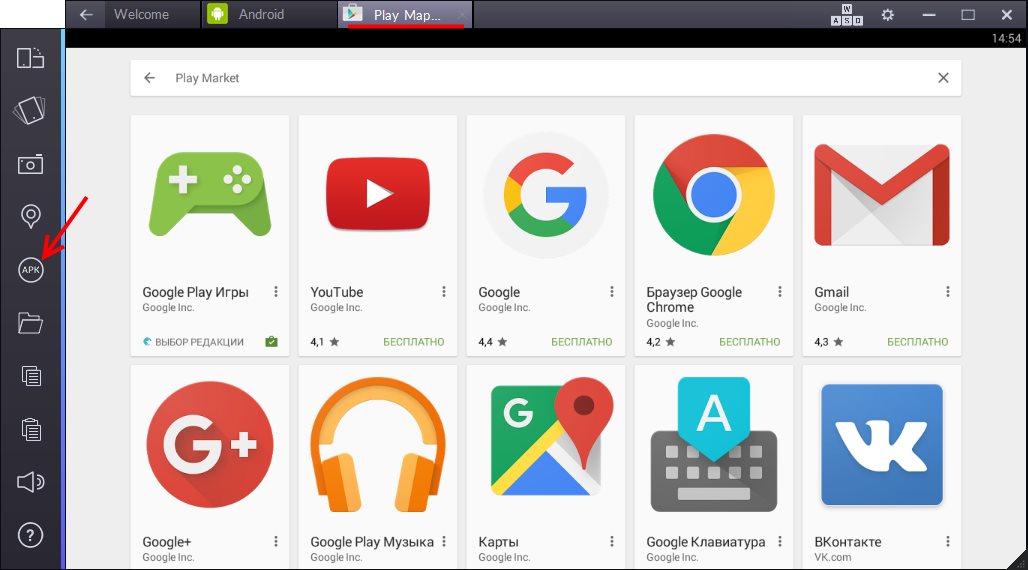Open the YouTube app icon
The width and height of the screenshot is (1028, 570).
coord(378,194)
